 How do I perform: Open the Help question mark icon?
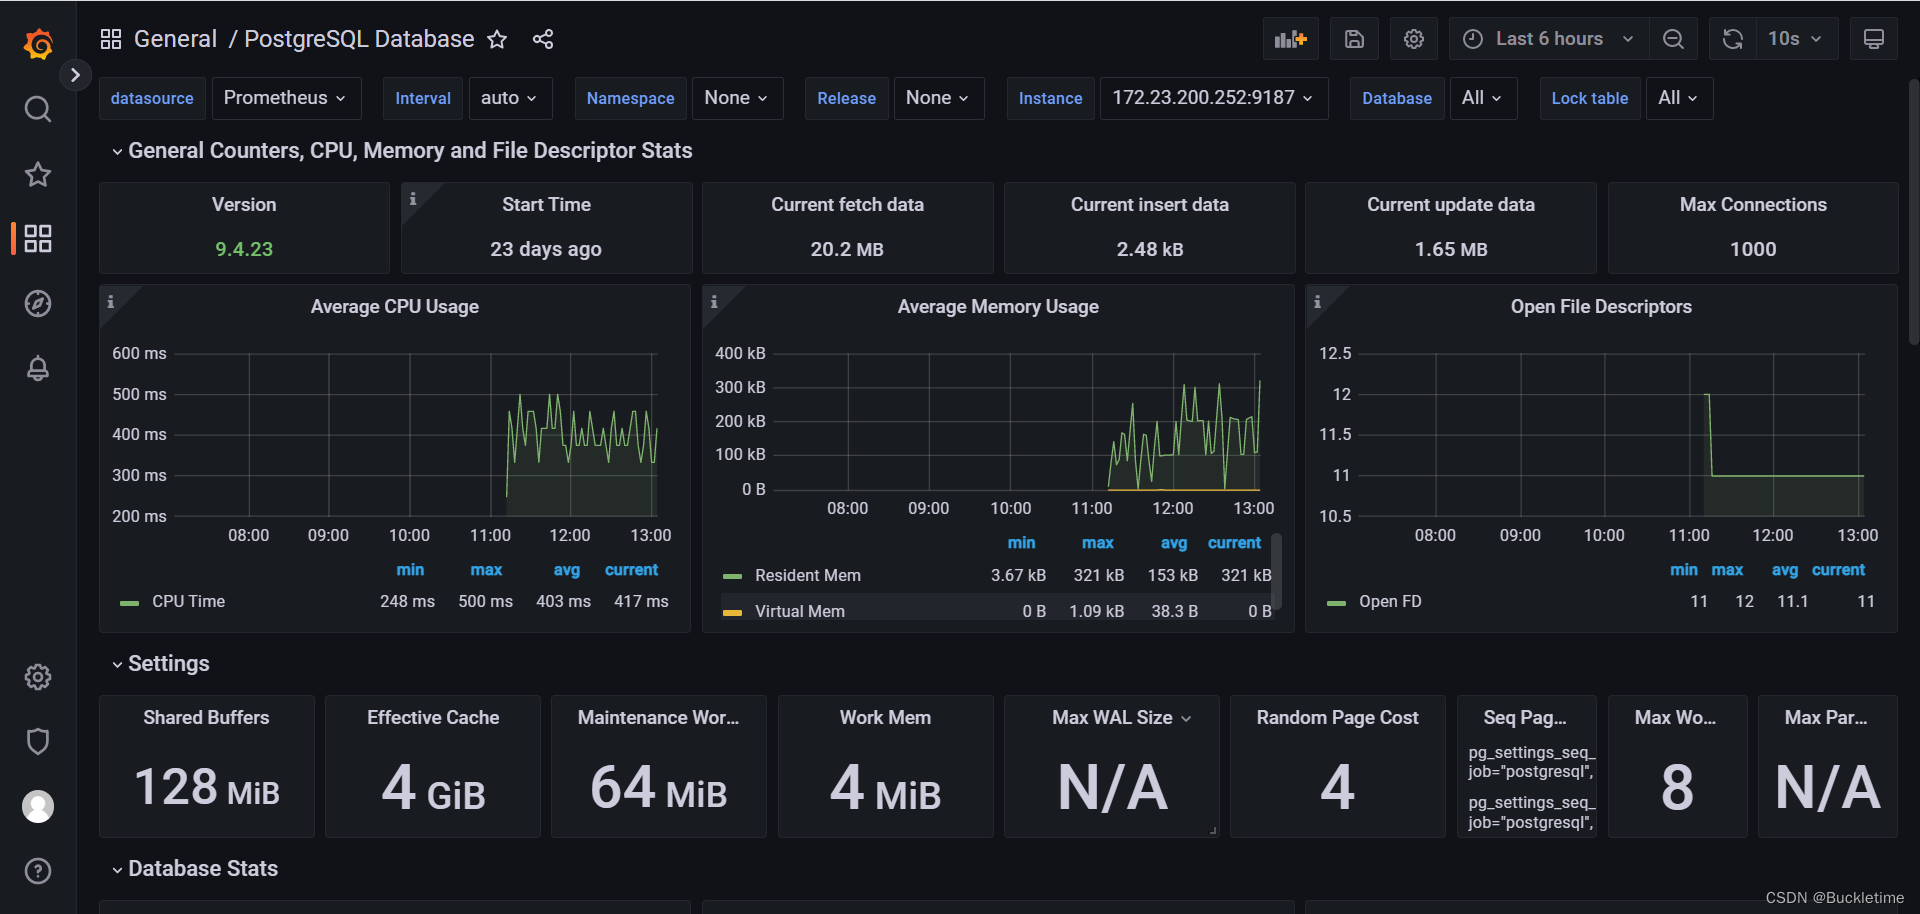pyautogui.click(x=38, y=871)
